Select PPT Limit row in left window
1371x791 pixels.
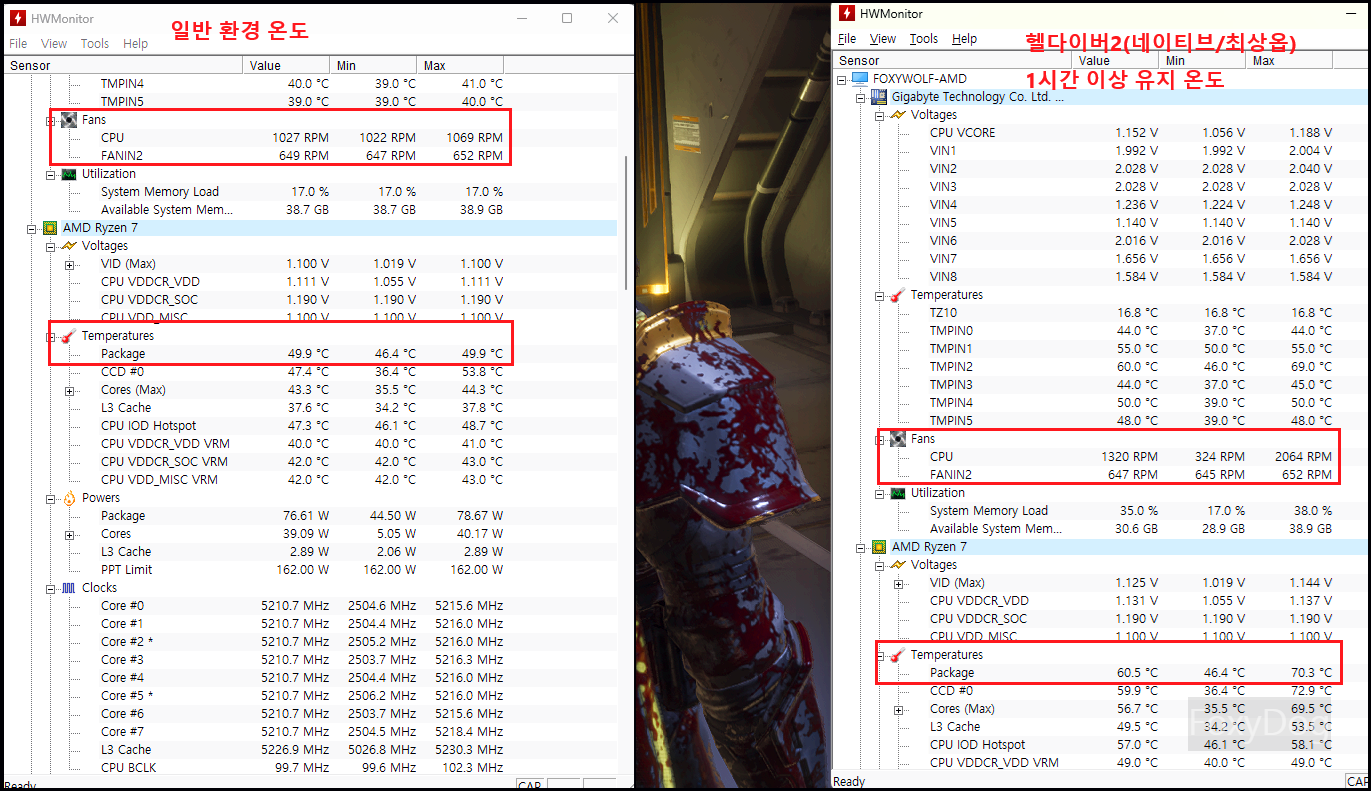coord(310,570)
